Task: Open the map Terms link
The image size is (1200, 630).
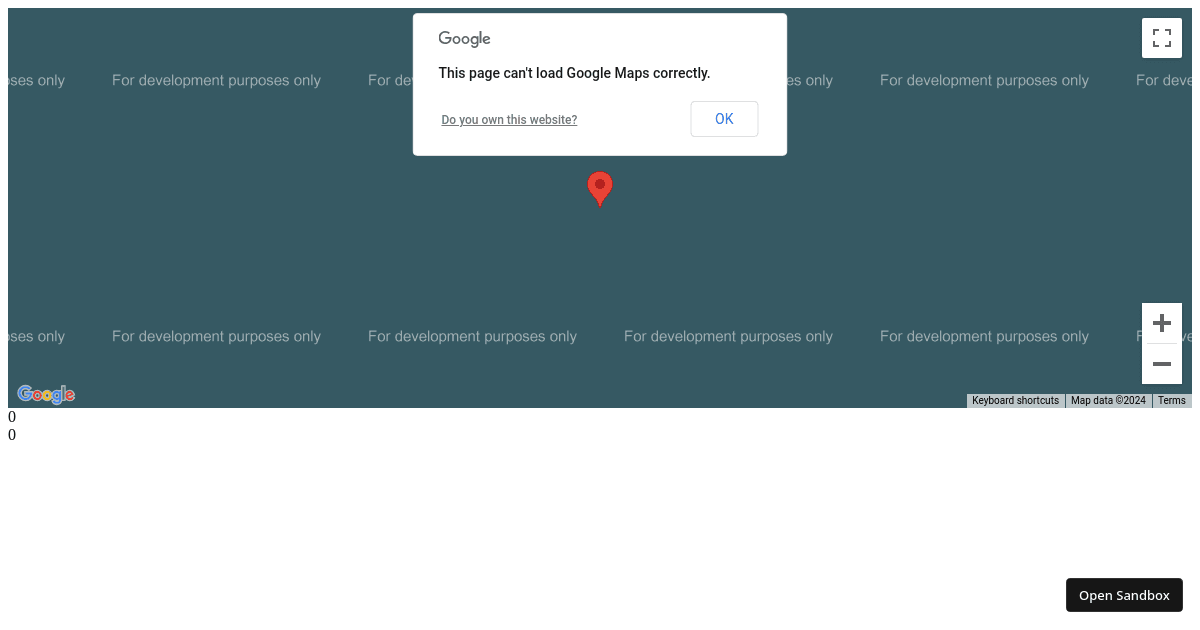Action: pyautogui.click(x=1172, y=401)
